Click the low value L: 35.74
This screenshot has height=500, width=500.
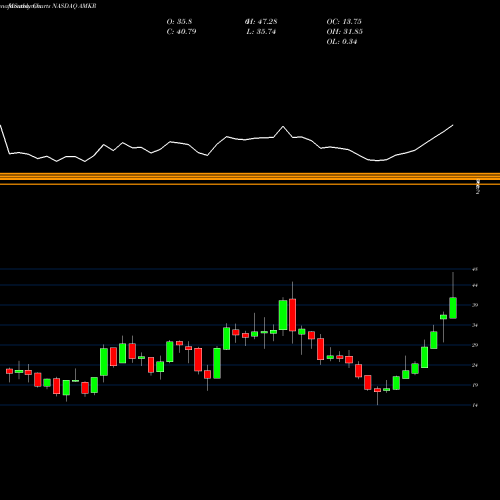pos(261,32)
